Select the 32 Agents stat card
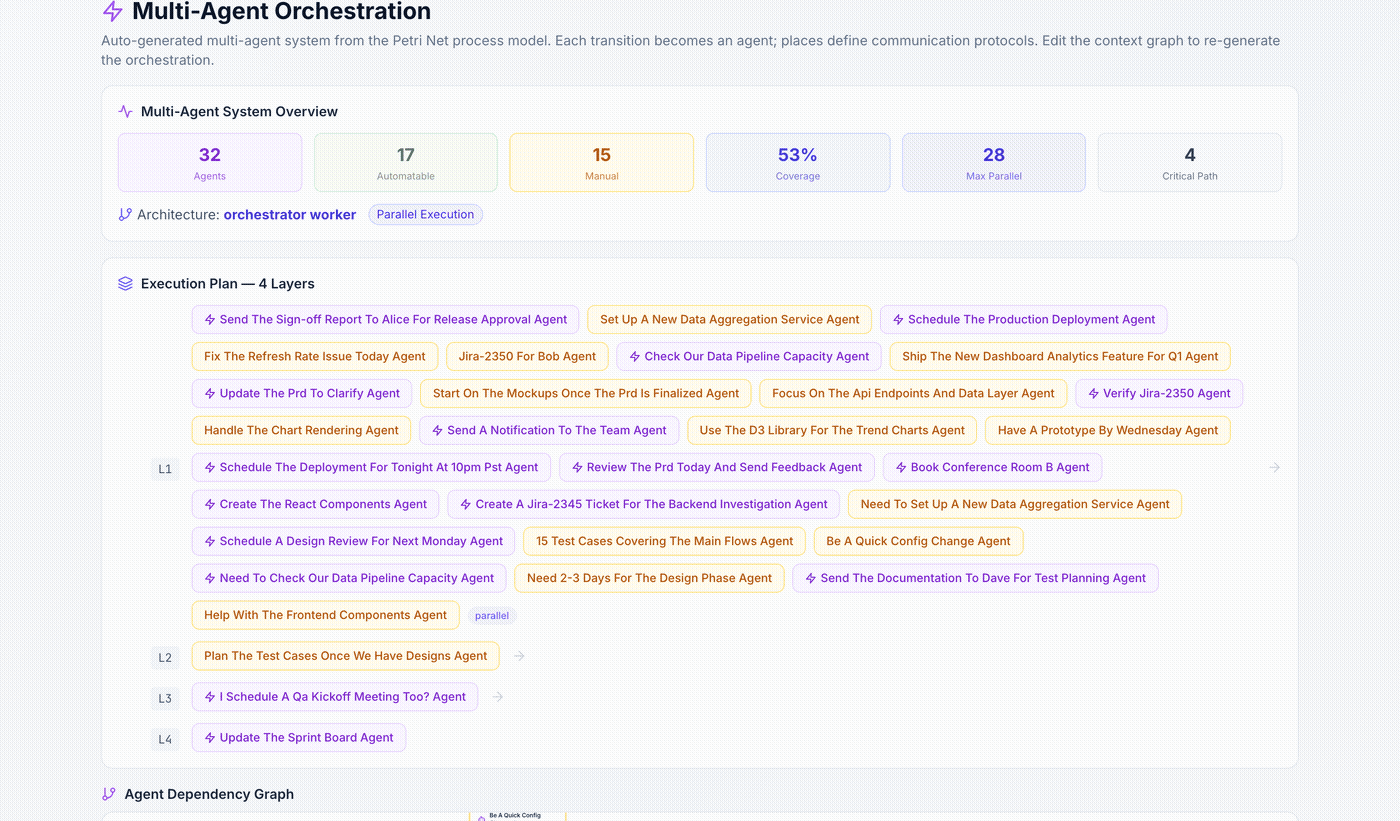 (x=209, y=162)
